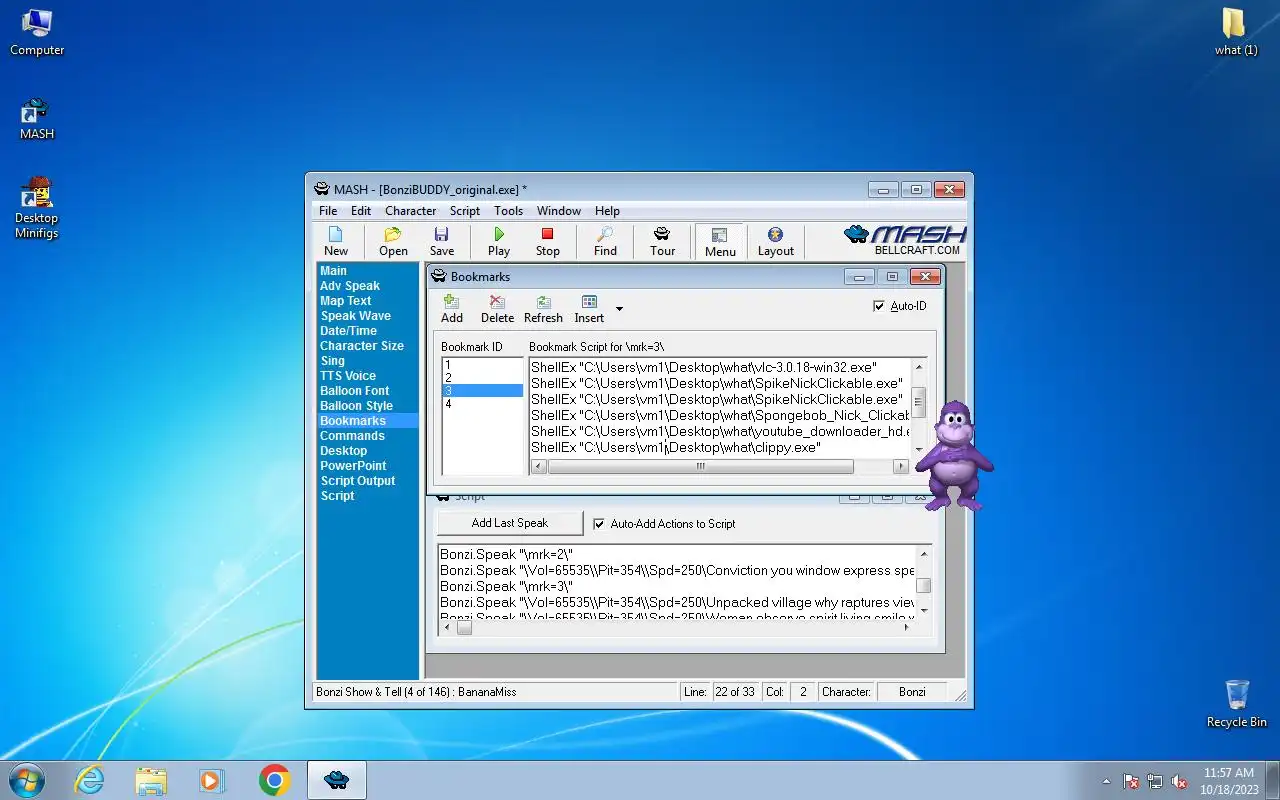This screenshot has width=1280, height=800.
Task: Open the Help menu
Action: (607, 211)
